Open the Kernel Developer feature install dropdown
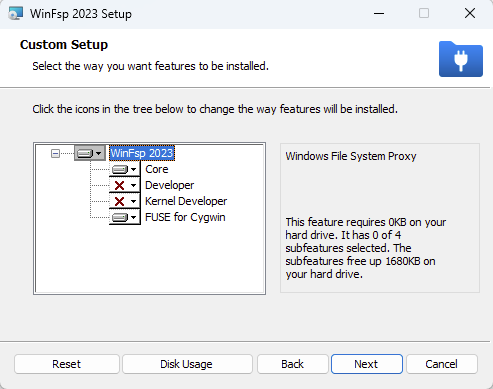 pyautogui.click(x=125, y=201)
